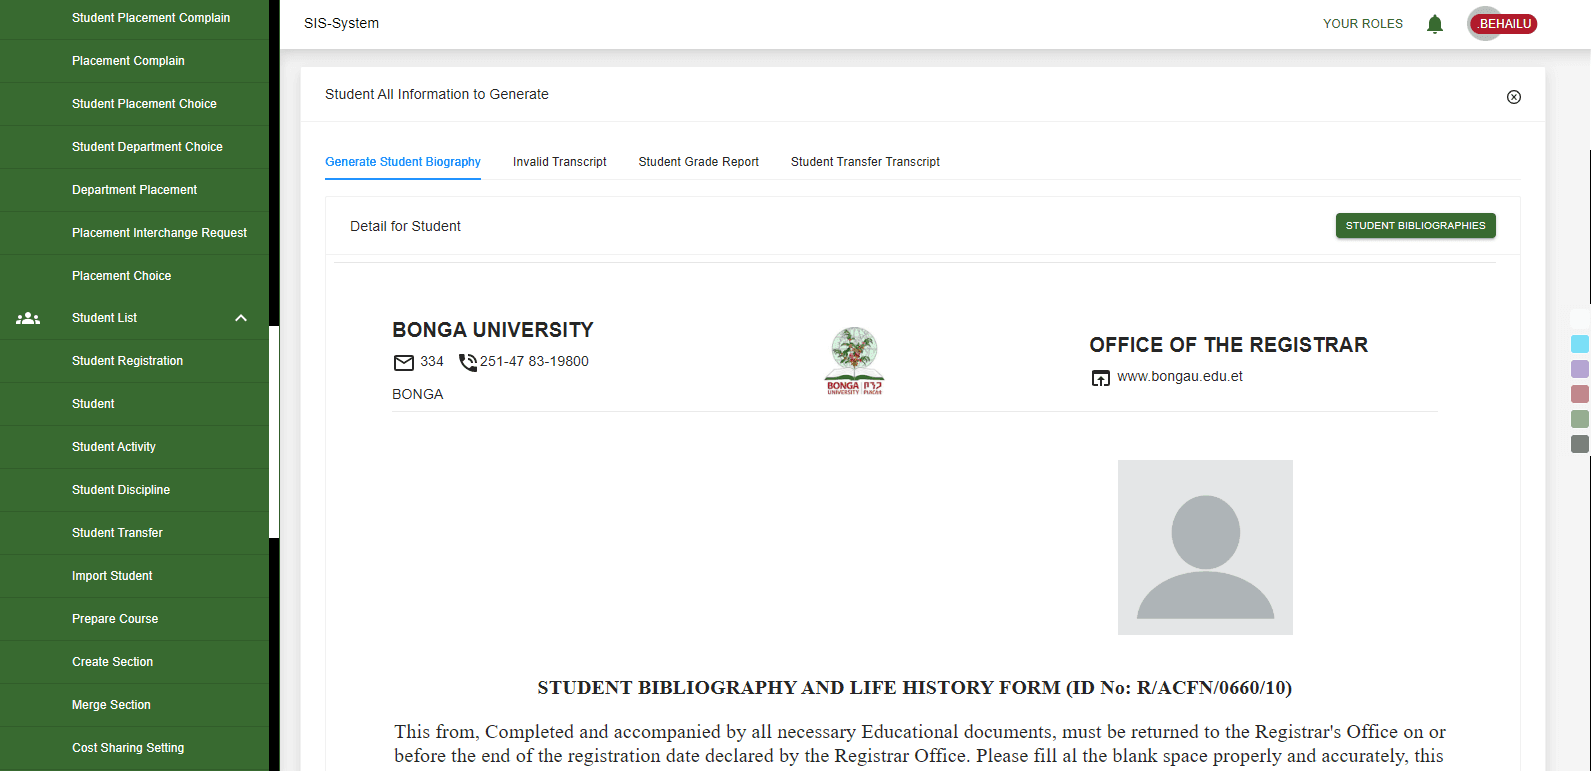Viewport: 1591px width, 771px height.
Task: Click the phone icon beside 251-47 83-19800
Action: pos(468,362)
